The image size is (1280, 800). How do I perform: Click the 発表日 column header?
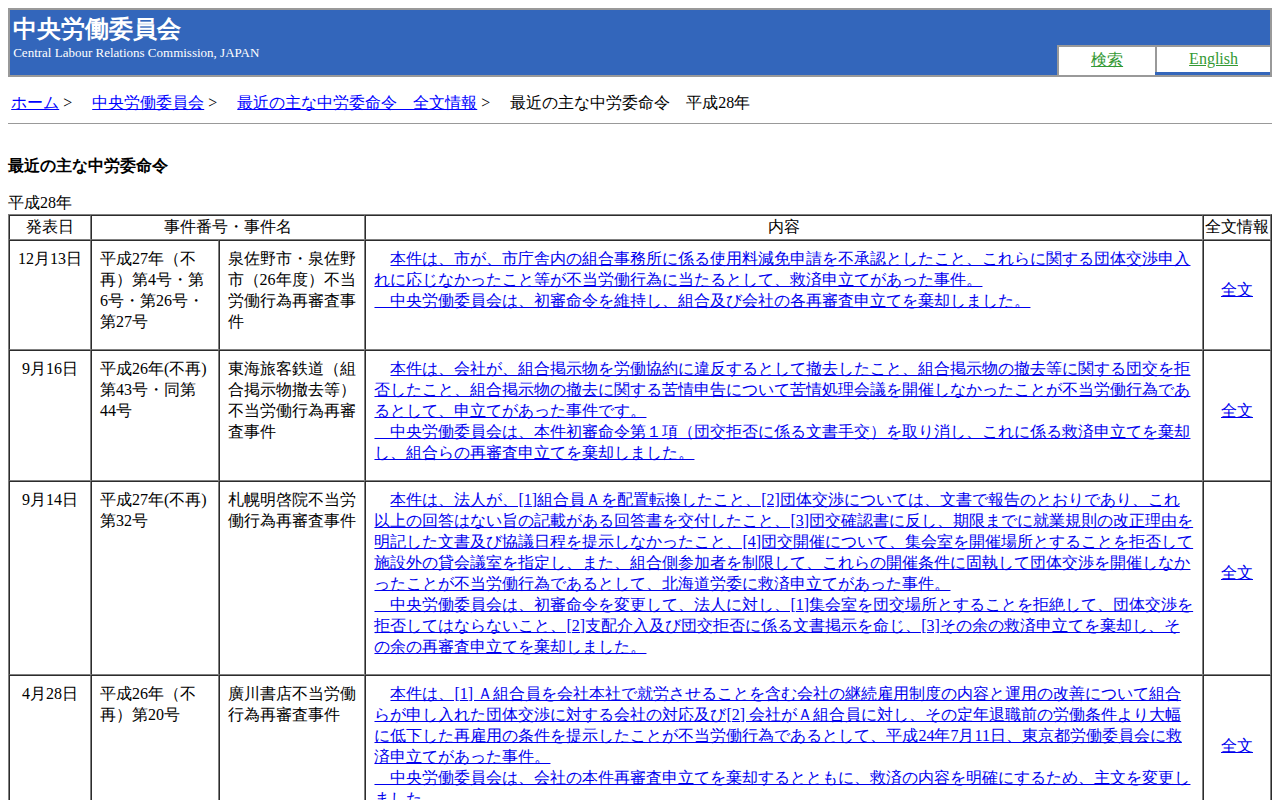49,227
